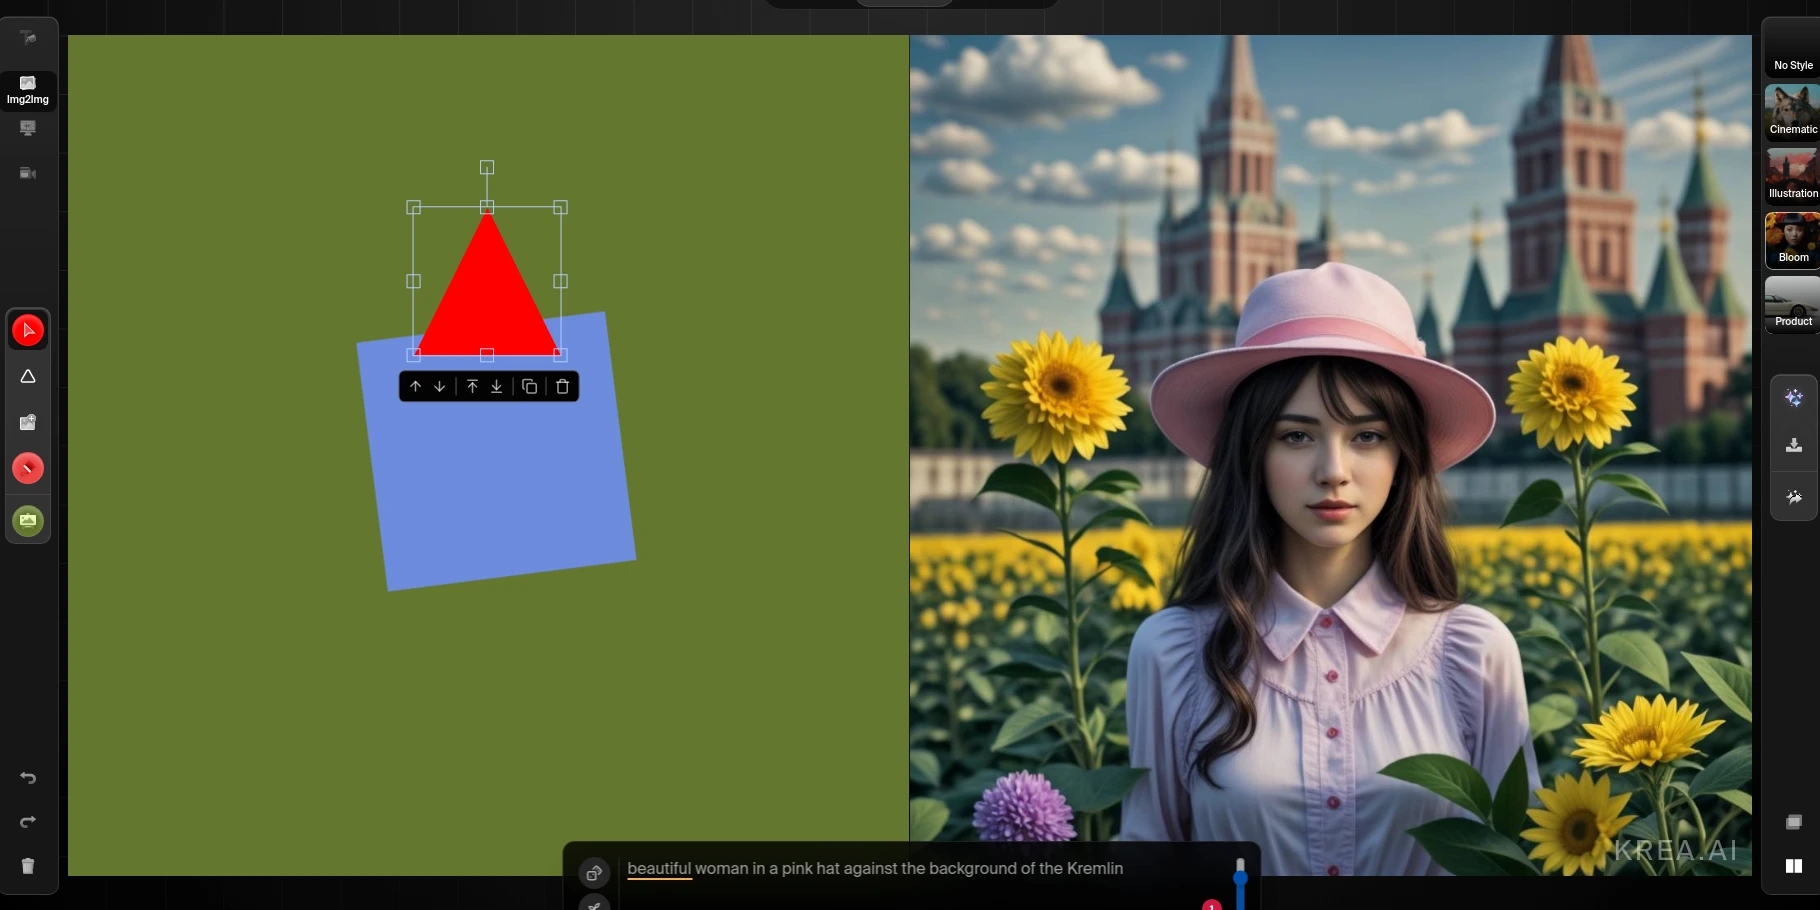Choose the triangle shape tool

click(28, 377)
